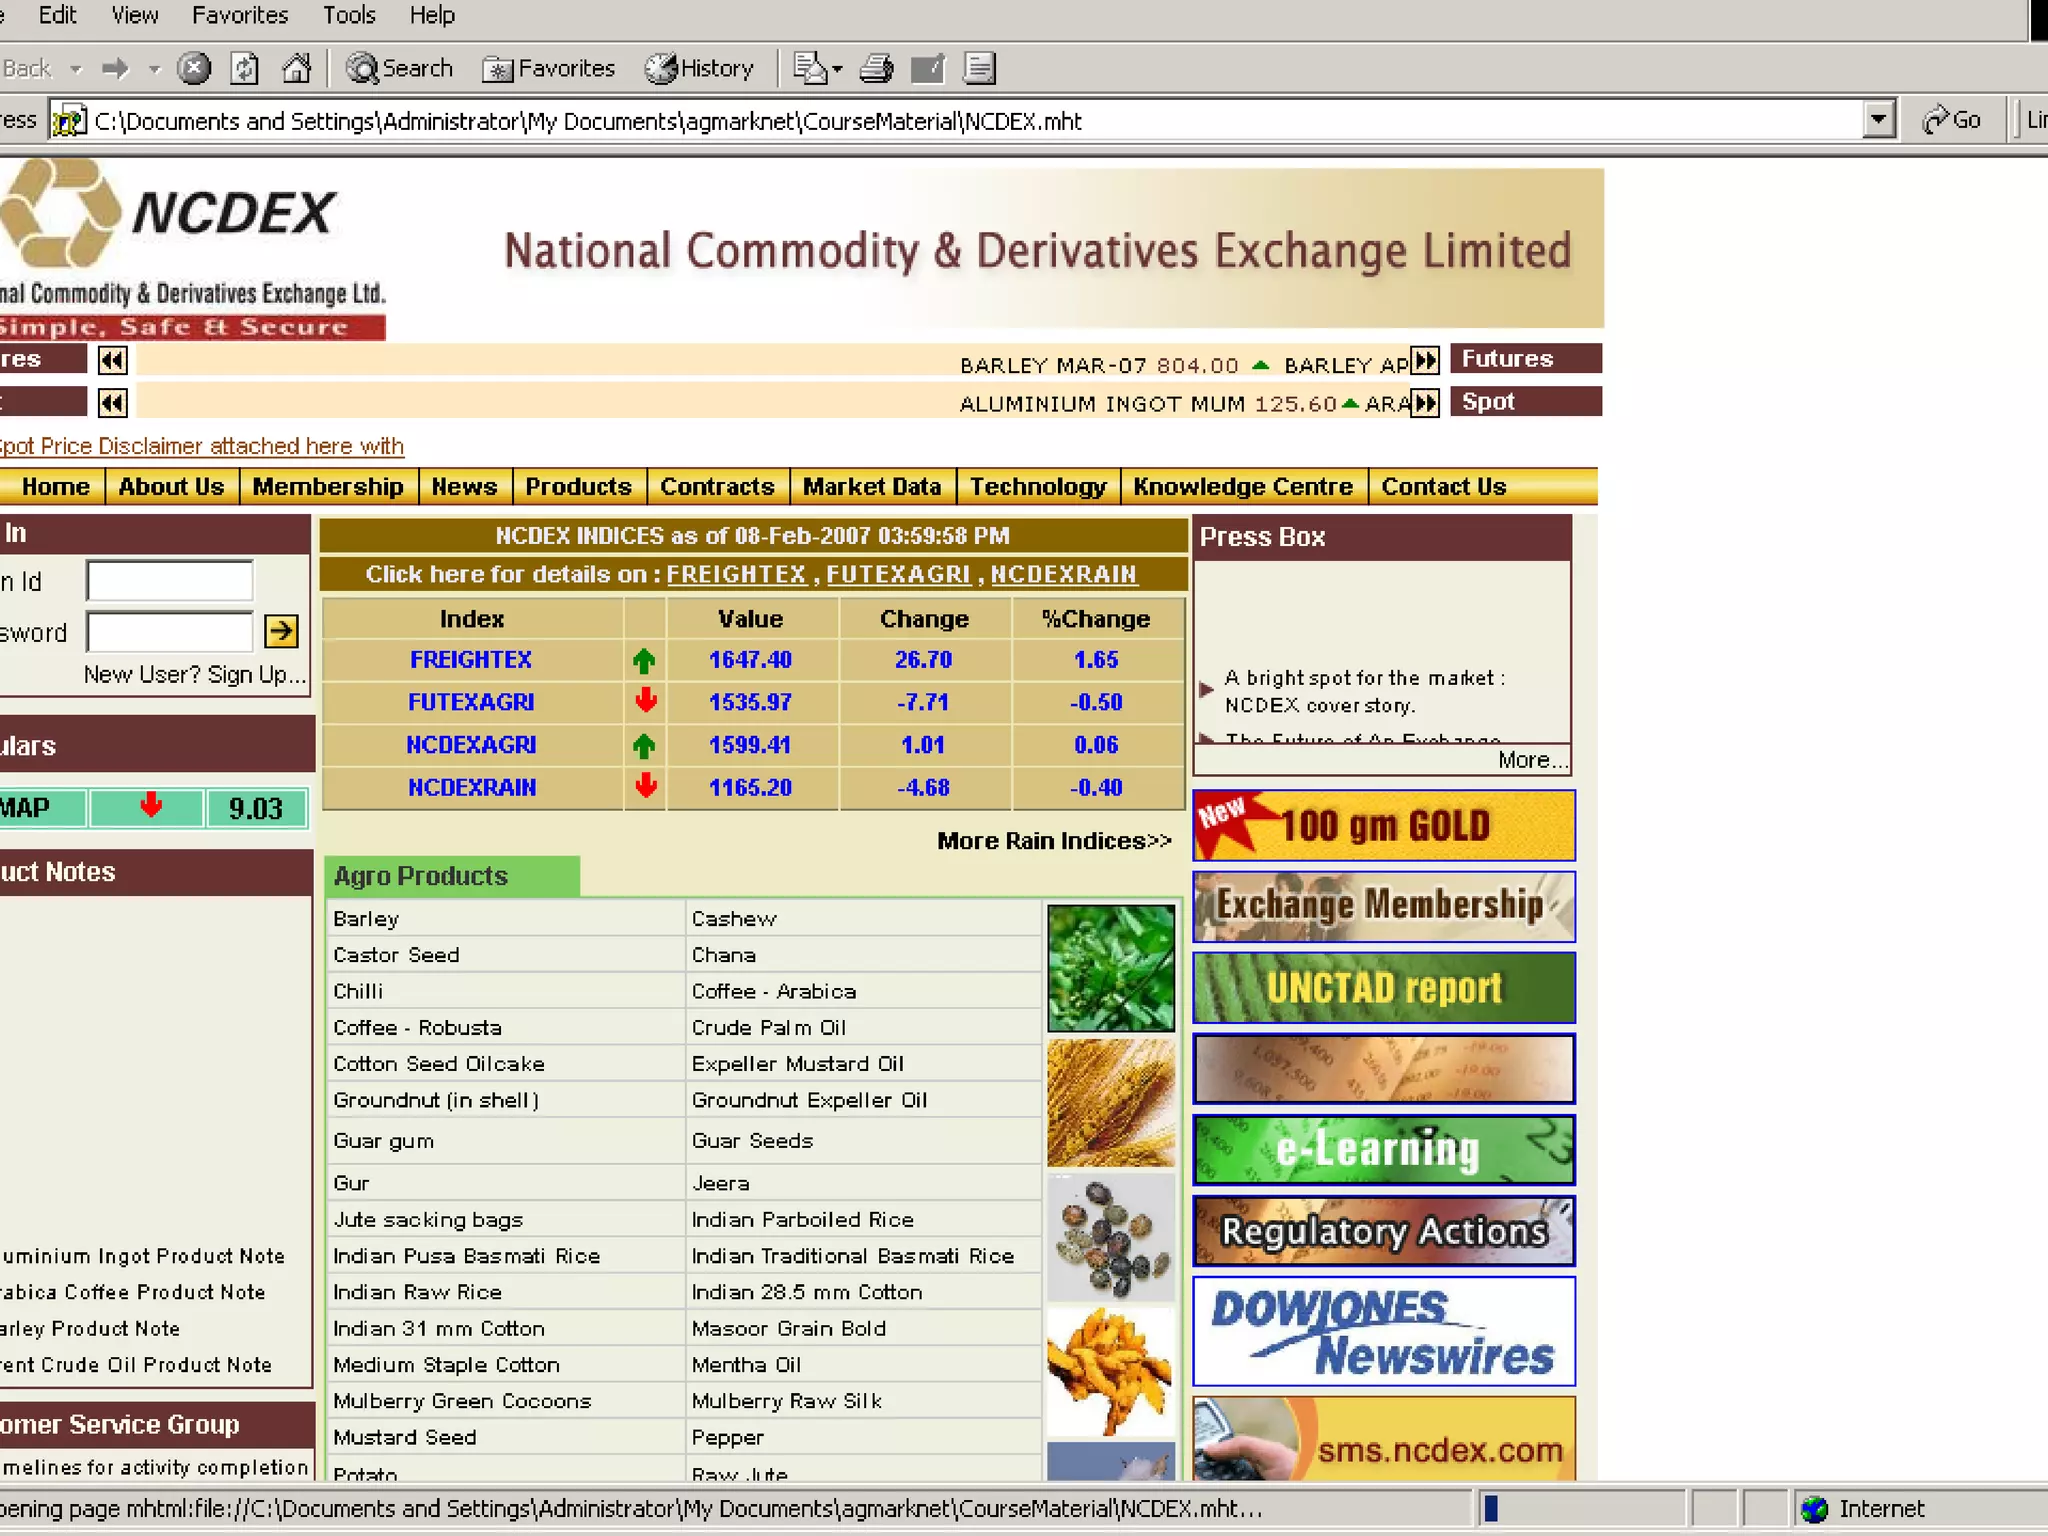The height and width of the screenshot is (1536, 2048).
Task: Select the Market Data navigation tab
Action: point(871,486)
